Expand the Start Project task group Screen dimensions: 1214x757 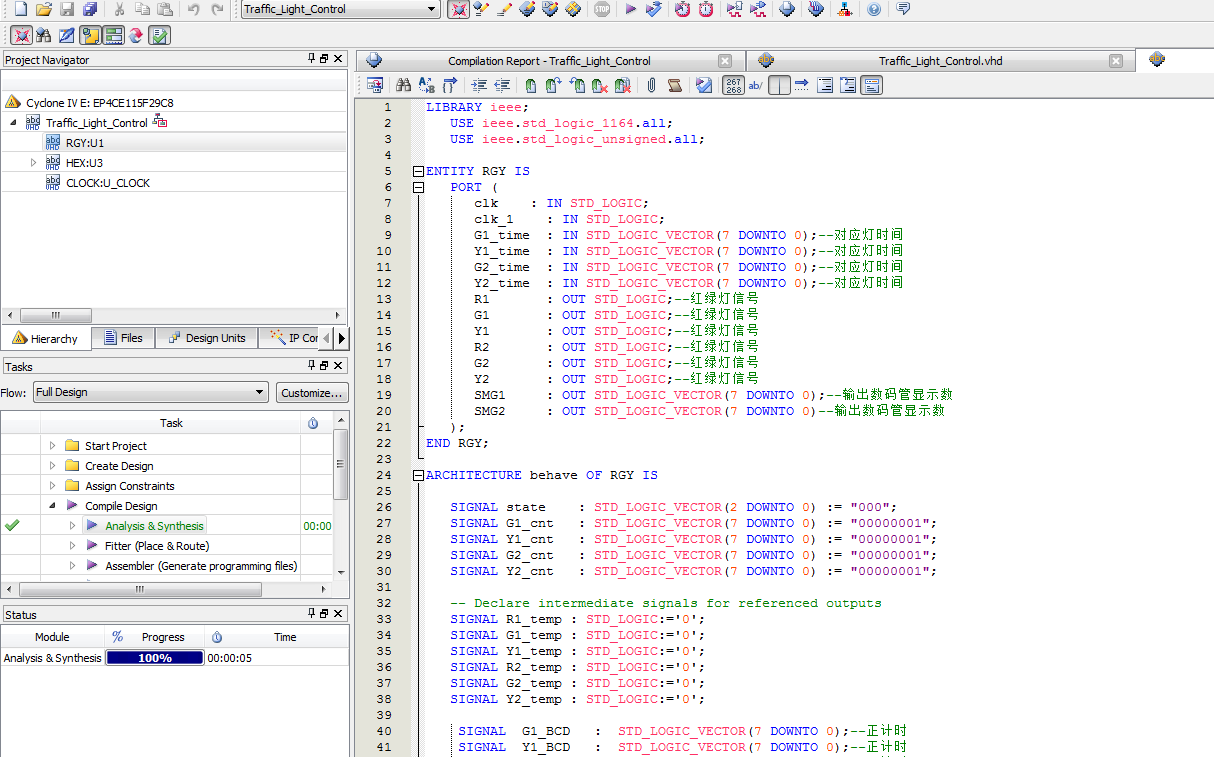52,446
